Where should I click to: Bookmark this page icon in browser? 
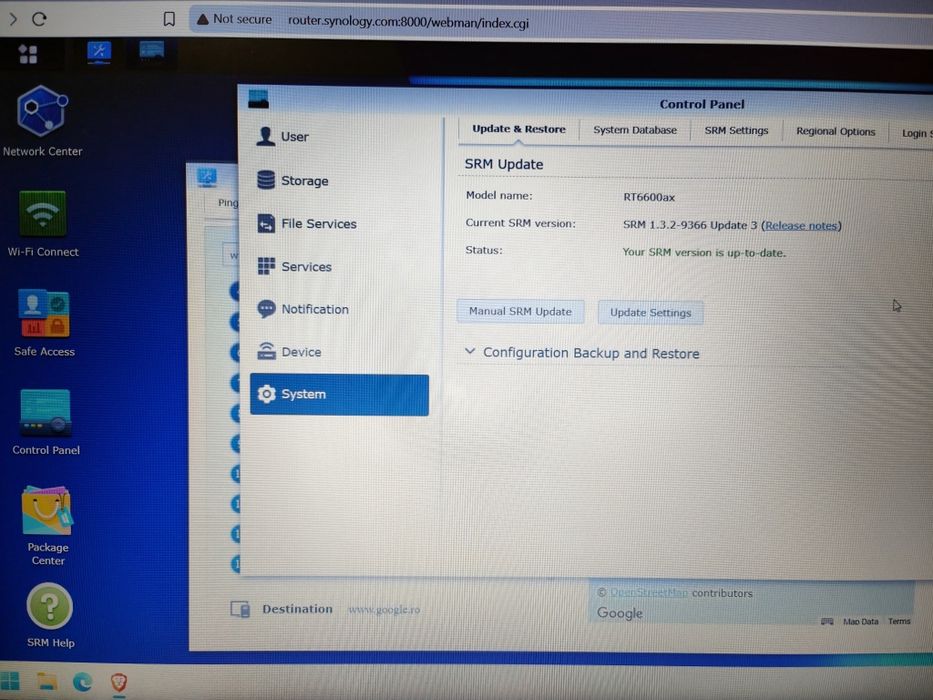(x=169, y=19)
